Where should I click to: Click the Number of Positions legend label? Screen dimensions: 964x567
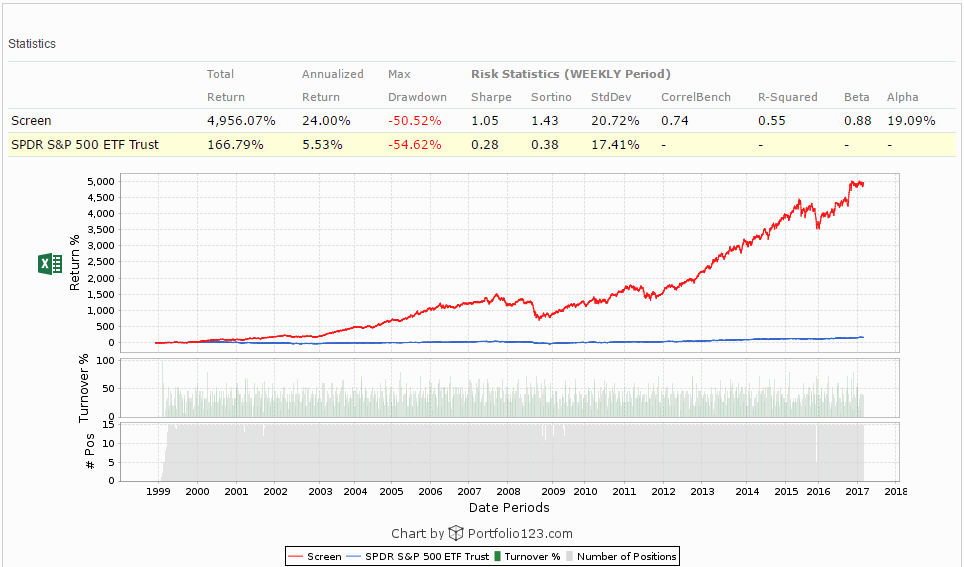(x=626, y=557)
